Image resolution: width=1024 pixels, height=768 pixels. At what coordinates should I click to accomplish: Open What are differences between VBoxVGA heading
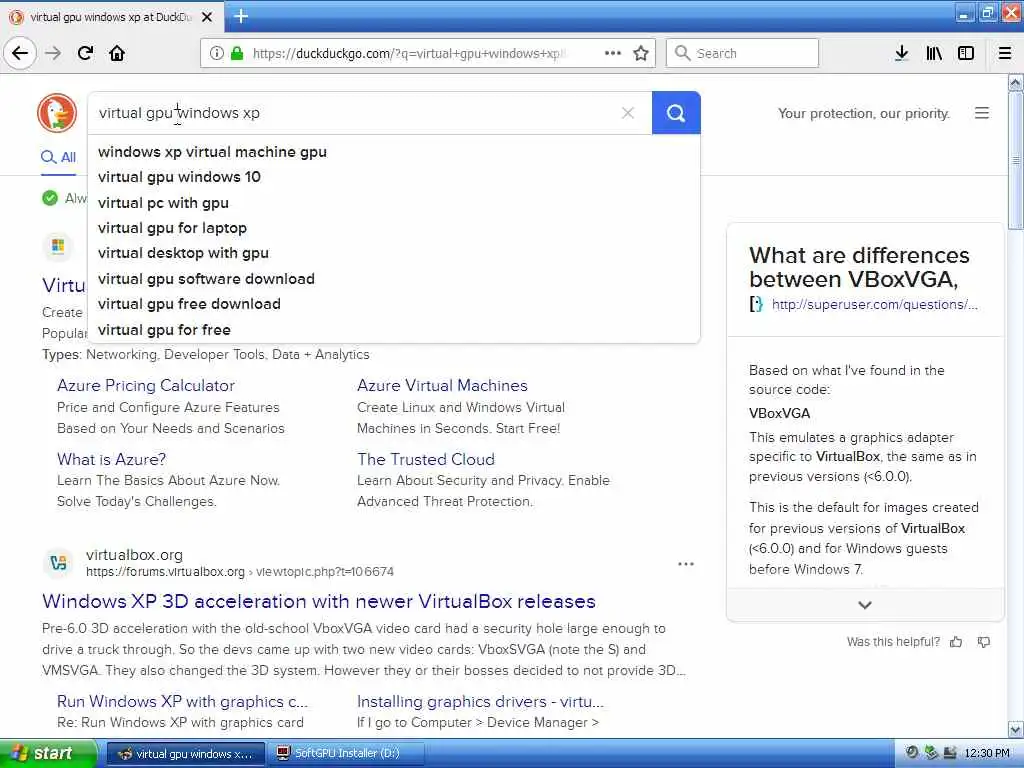pyautogui.click(x=859, y=267)
